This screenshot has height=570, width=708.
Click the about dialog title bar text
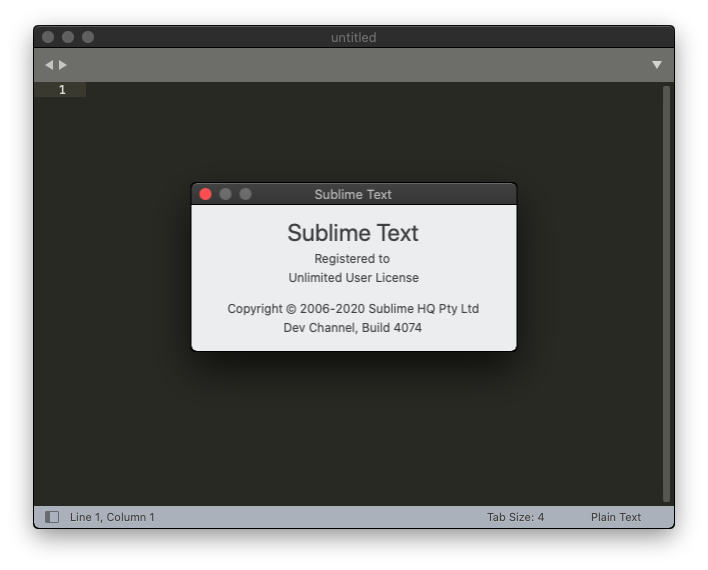(353, 194)
